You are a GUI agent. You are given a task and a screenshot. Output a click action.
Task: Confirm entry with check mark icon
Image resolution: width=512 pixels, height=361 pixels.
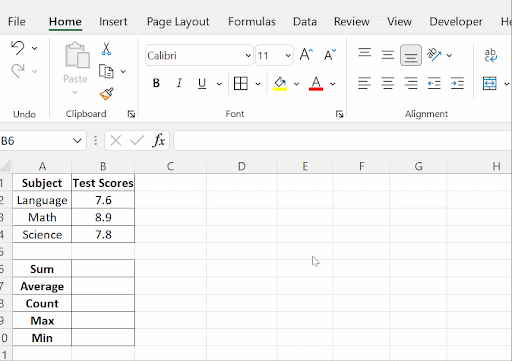137,141
